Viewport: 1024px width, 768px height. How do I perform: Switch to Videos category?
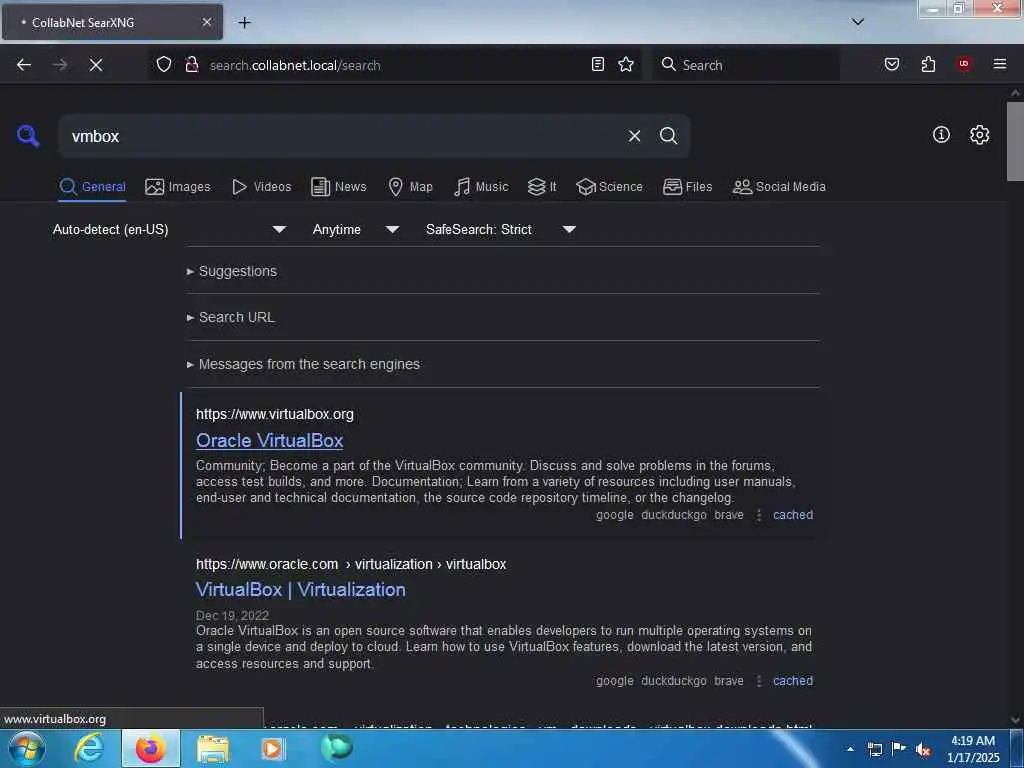click(261, 187)
